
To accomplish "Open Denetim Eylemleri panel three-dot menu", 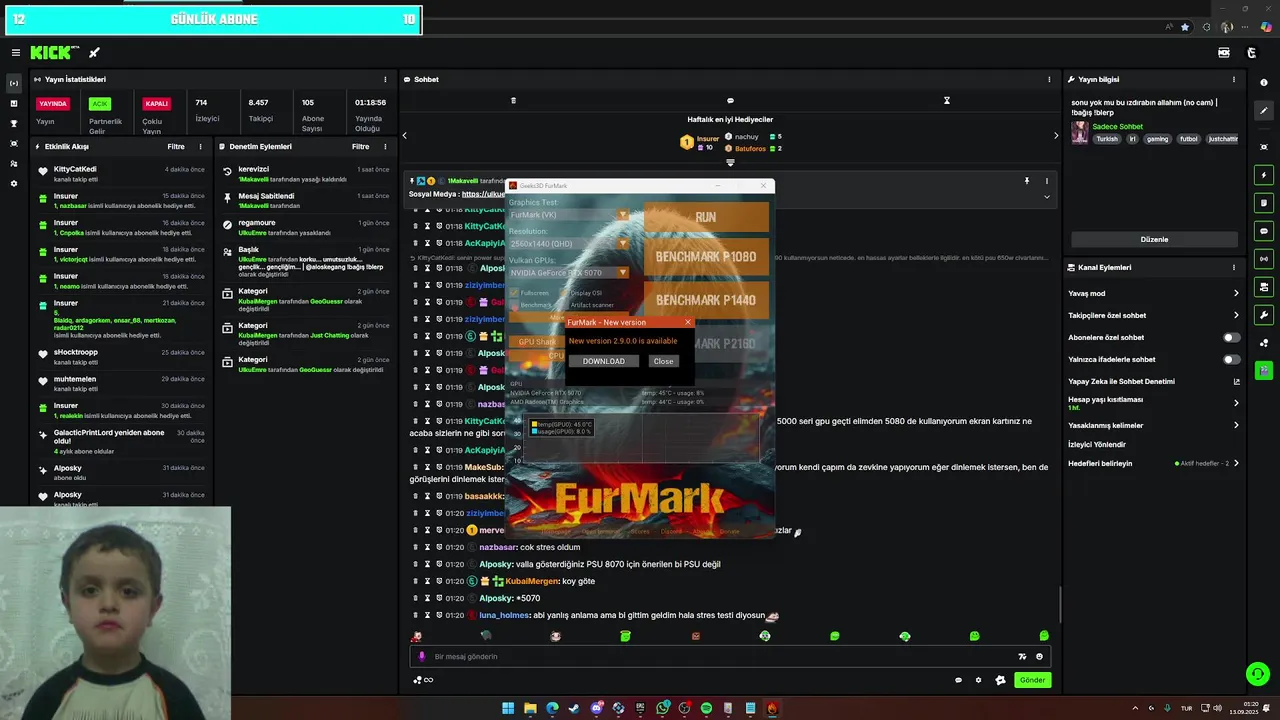I will pyautogui.click(x=385, y=146).
